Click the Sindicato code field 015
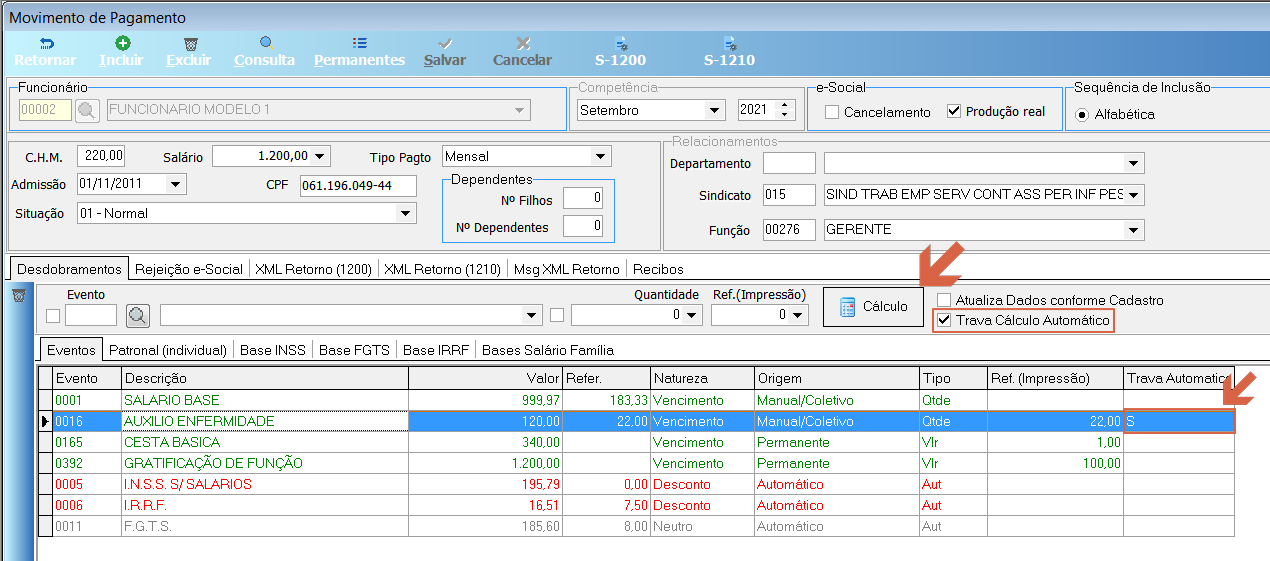1270x561 pixels. 789,195
